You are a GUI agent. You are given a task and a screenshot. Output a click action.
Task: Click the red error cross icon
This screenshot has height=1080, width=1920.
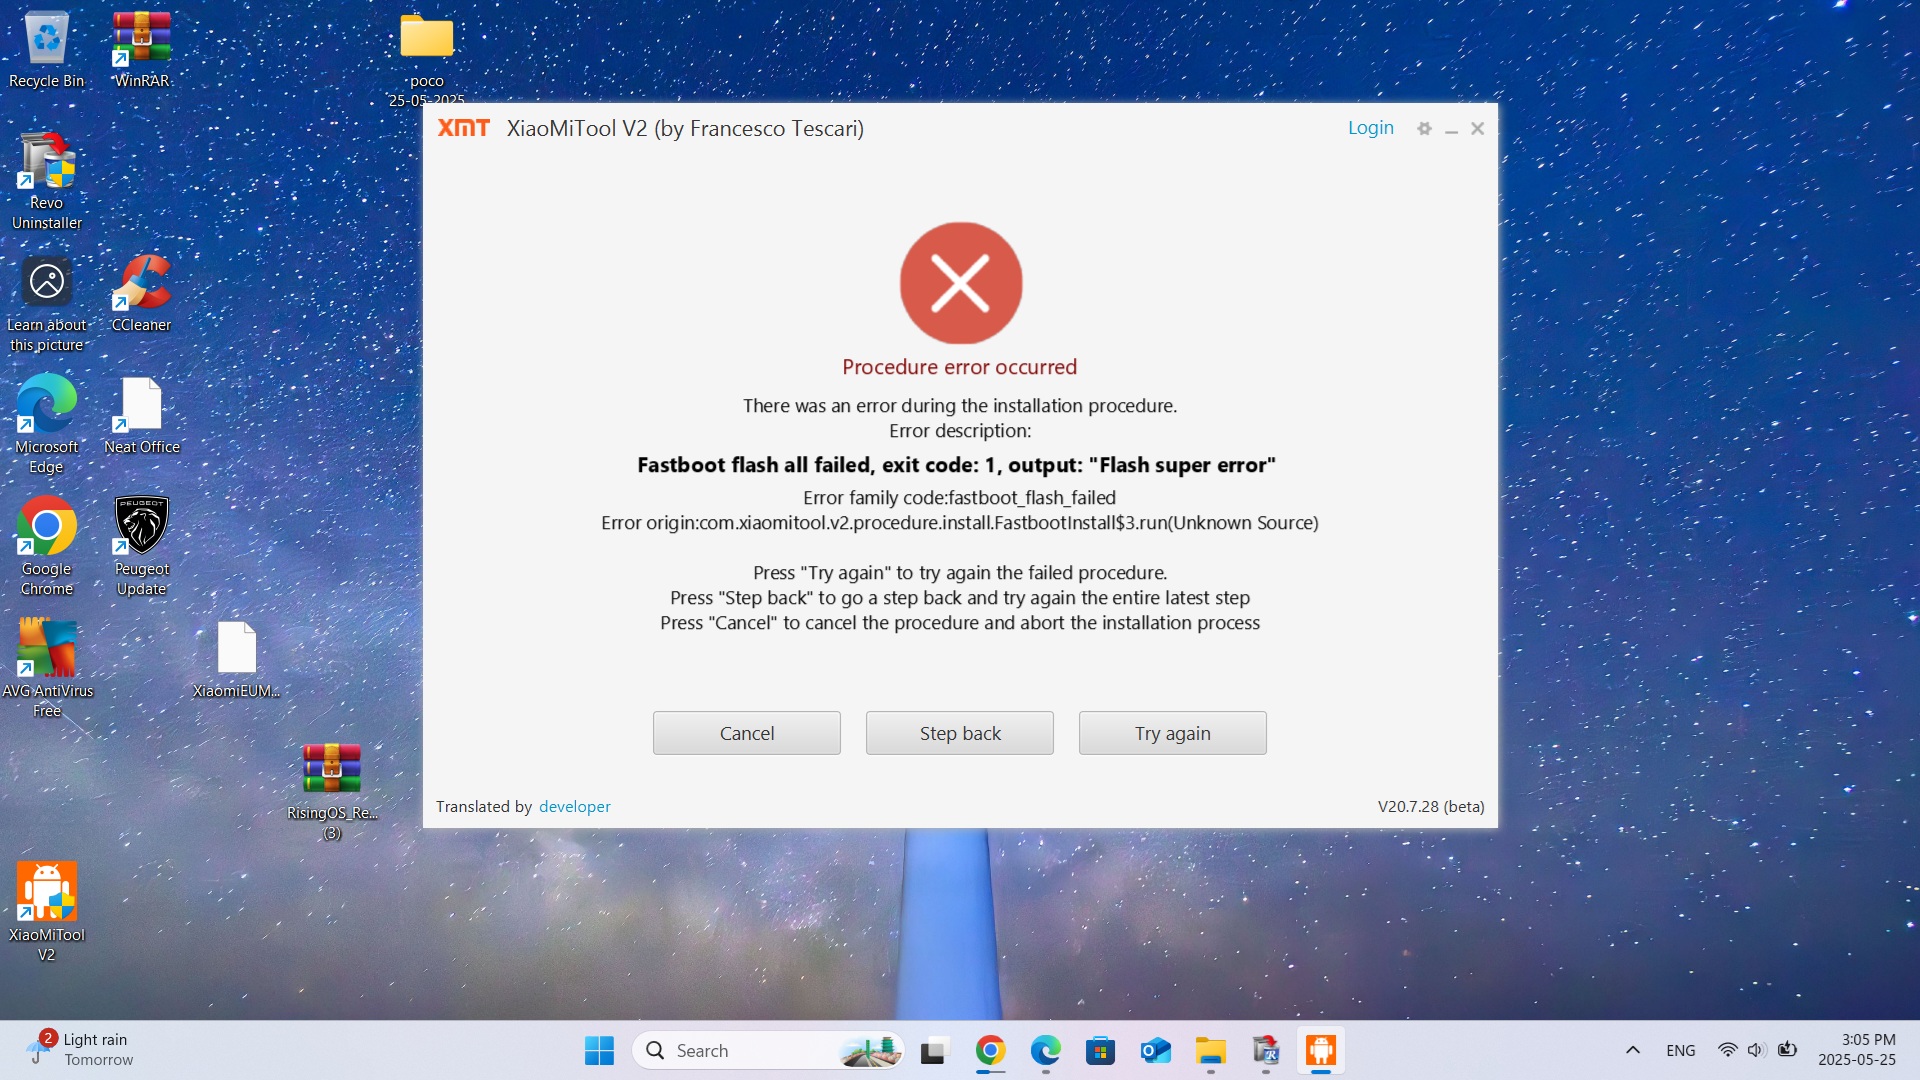click(960, 283)
